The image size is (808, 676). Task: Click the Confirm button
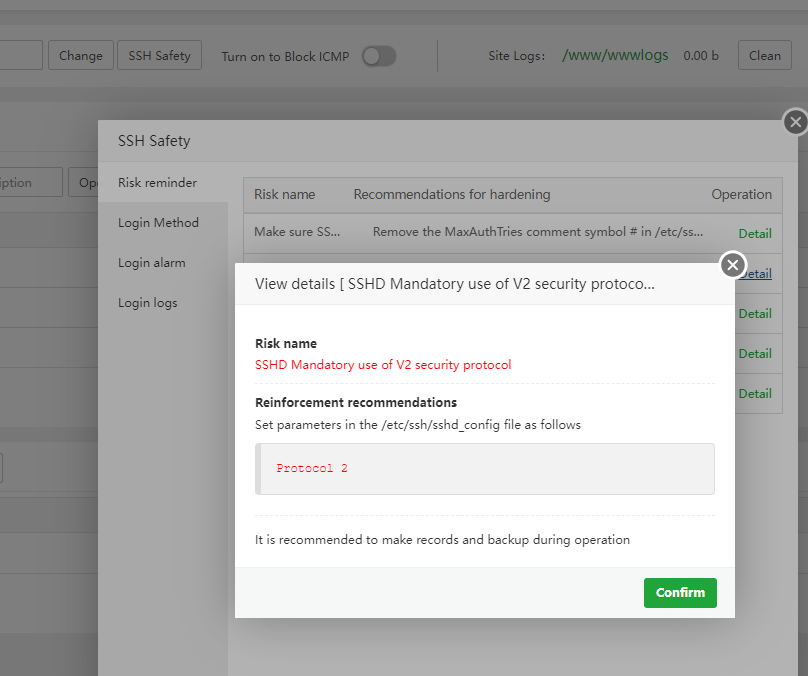(x=680, y=592)
